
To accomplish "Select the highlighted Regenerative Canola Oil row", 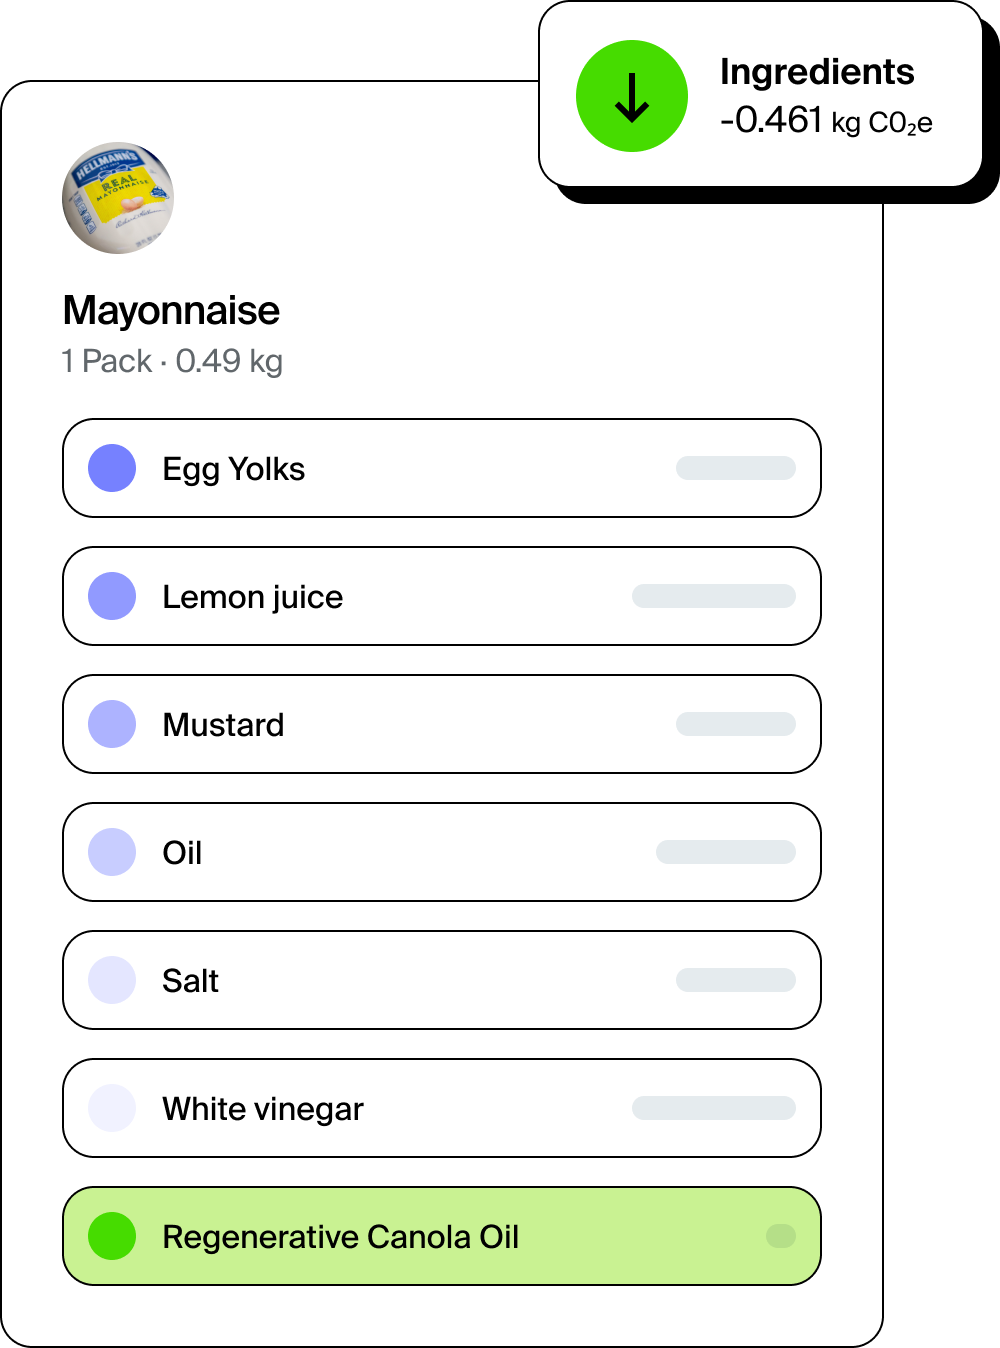I will pyautogui.click(x=442, y=1236).
